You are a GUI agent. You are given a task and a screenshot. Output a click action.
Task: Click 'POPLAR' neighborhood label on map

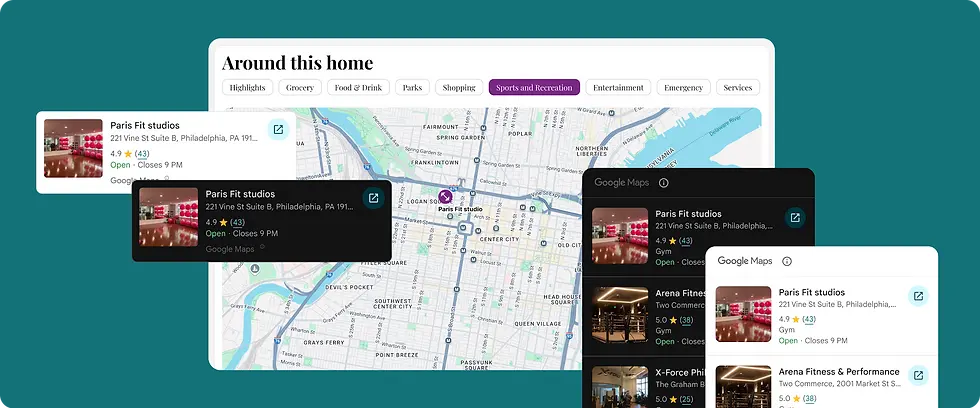(519, 133)
